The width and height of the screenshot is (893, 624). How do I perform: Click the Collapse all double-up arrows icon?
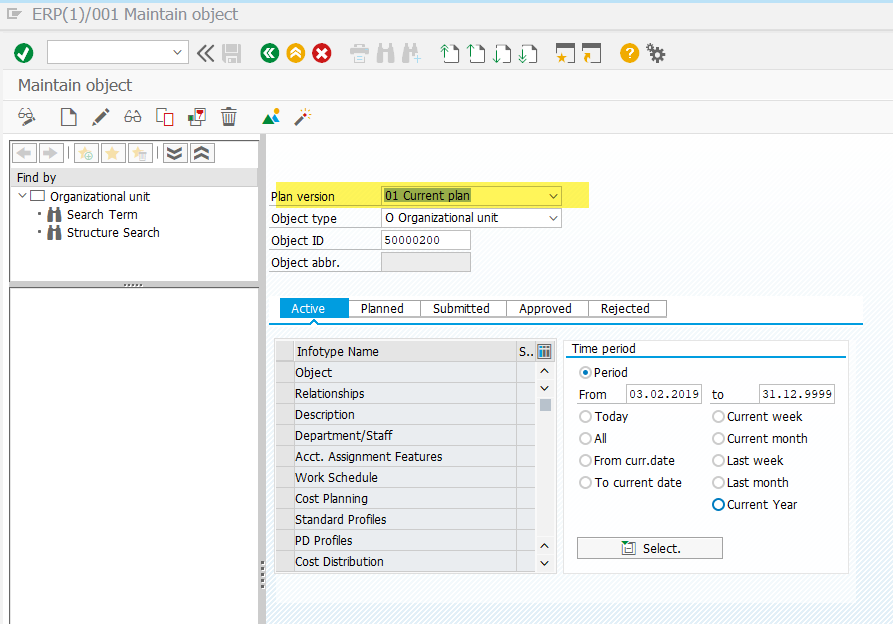[202, 153]
